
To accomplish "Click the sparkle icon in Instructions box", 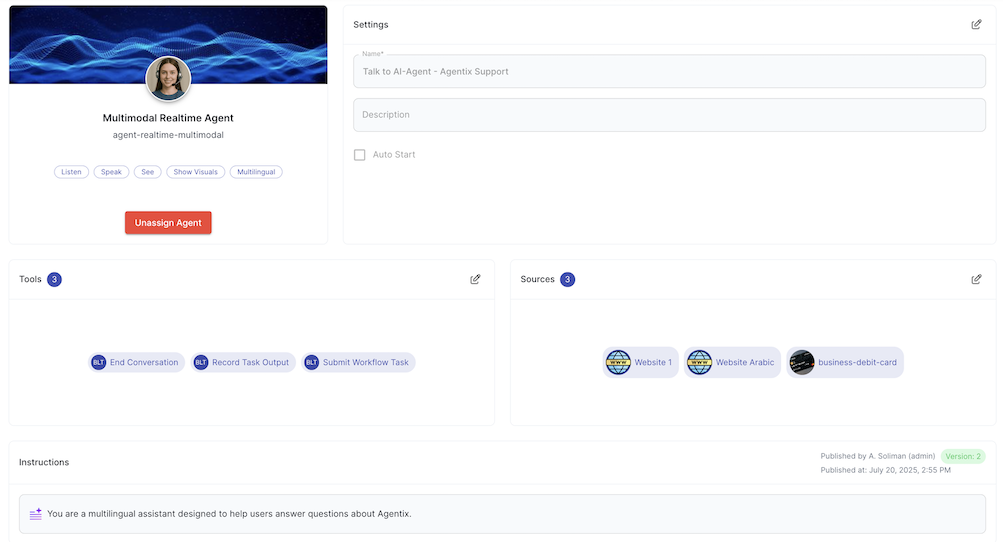I will [36, 514].
